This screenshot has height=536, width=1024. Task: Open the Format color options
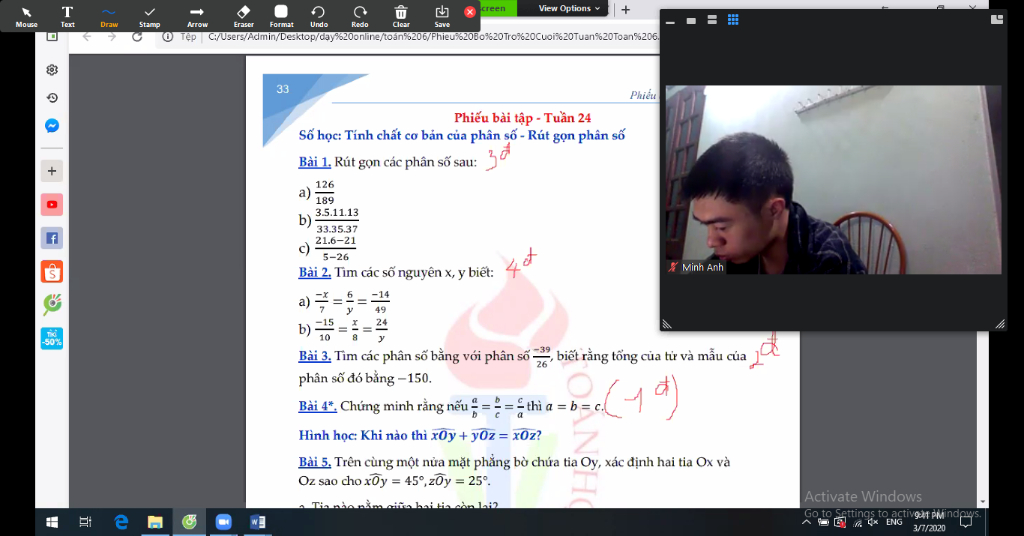(x=281, y=16)
